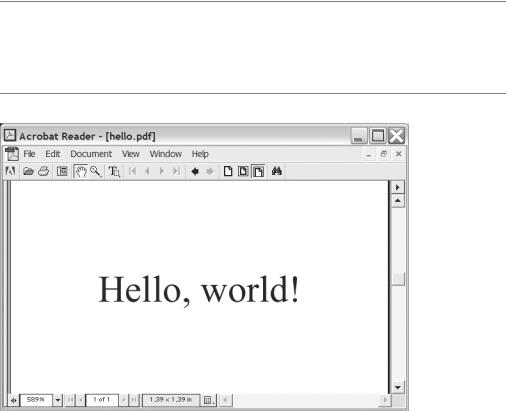Viewport: 506px width, 411px height.
Task: Click the arrow button above the vertical scrollbar
Action: pyautogui.click(x=398, y=187)
